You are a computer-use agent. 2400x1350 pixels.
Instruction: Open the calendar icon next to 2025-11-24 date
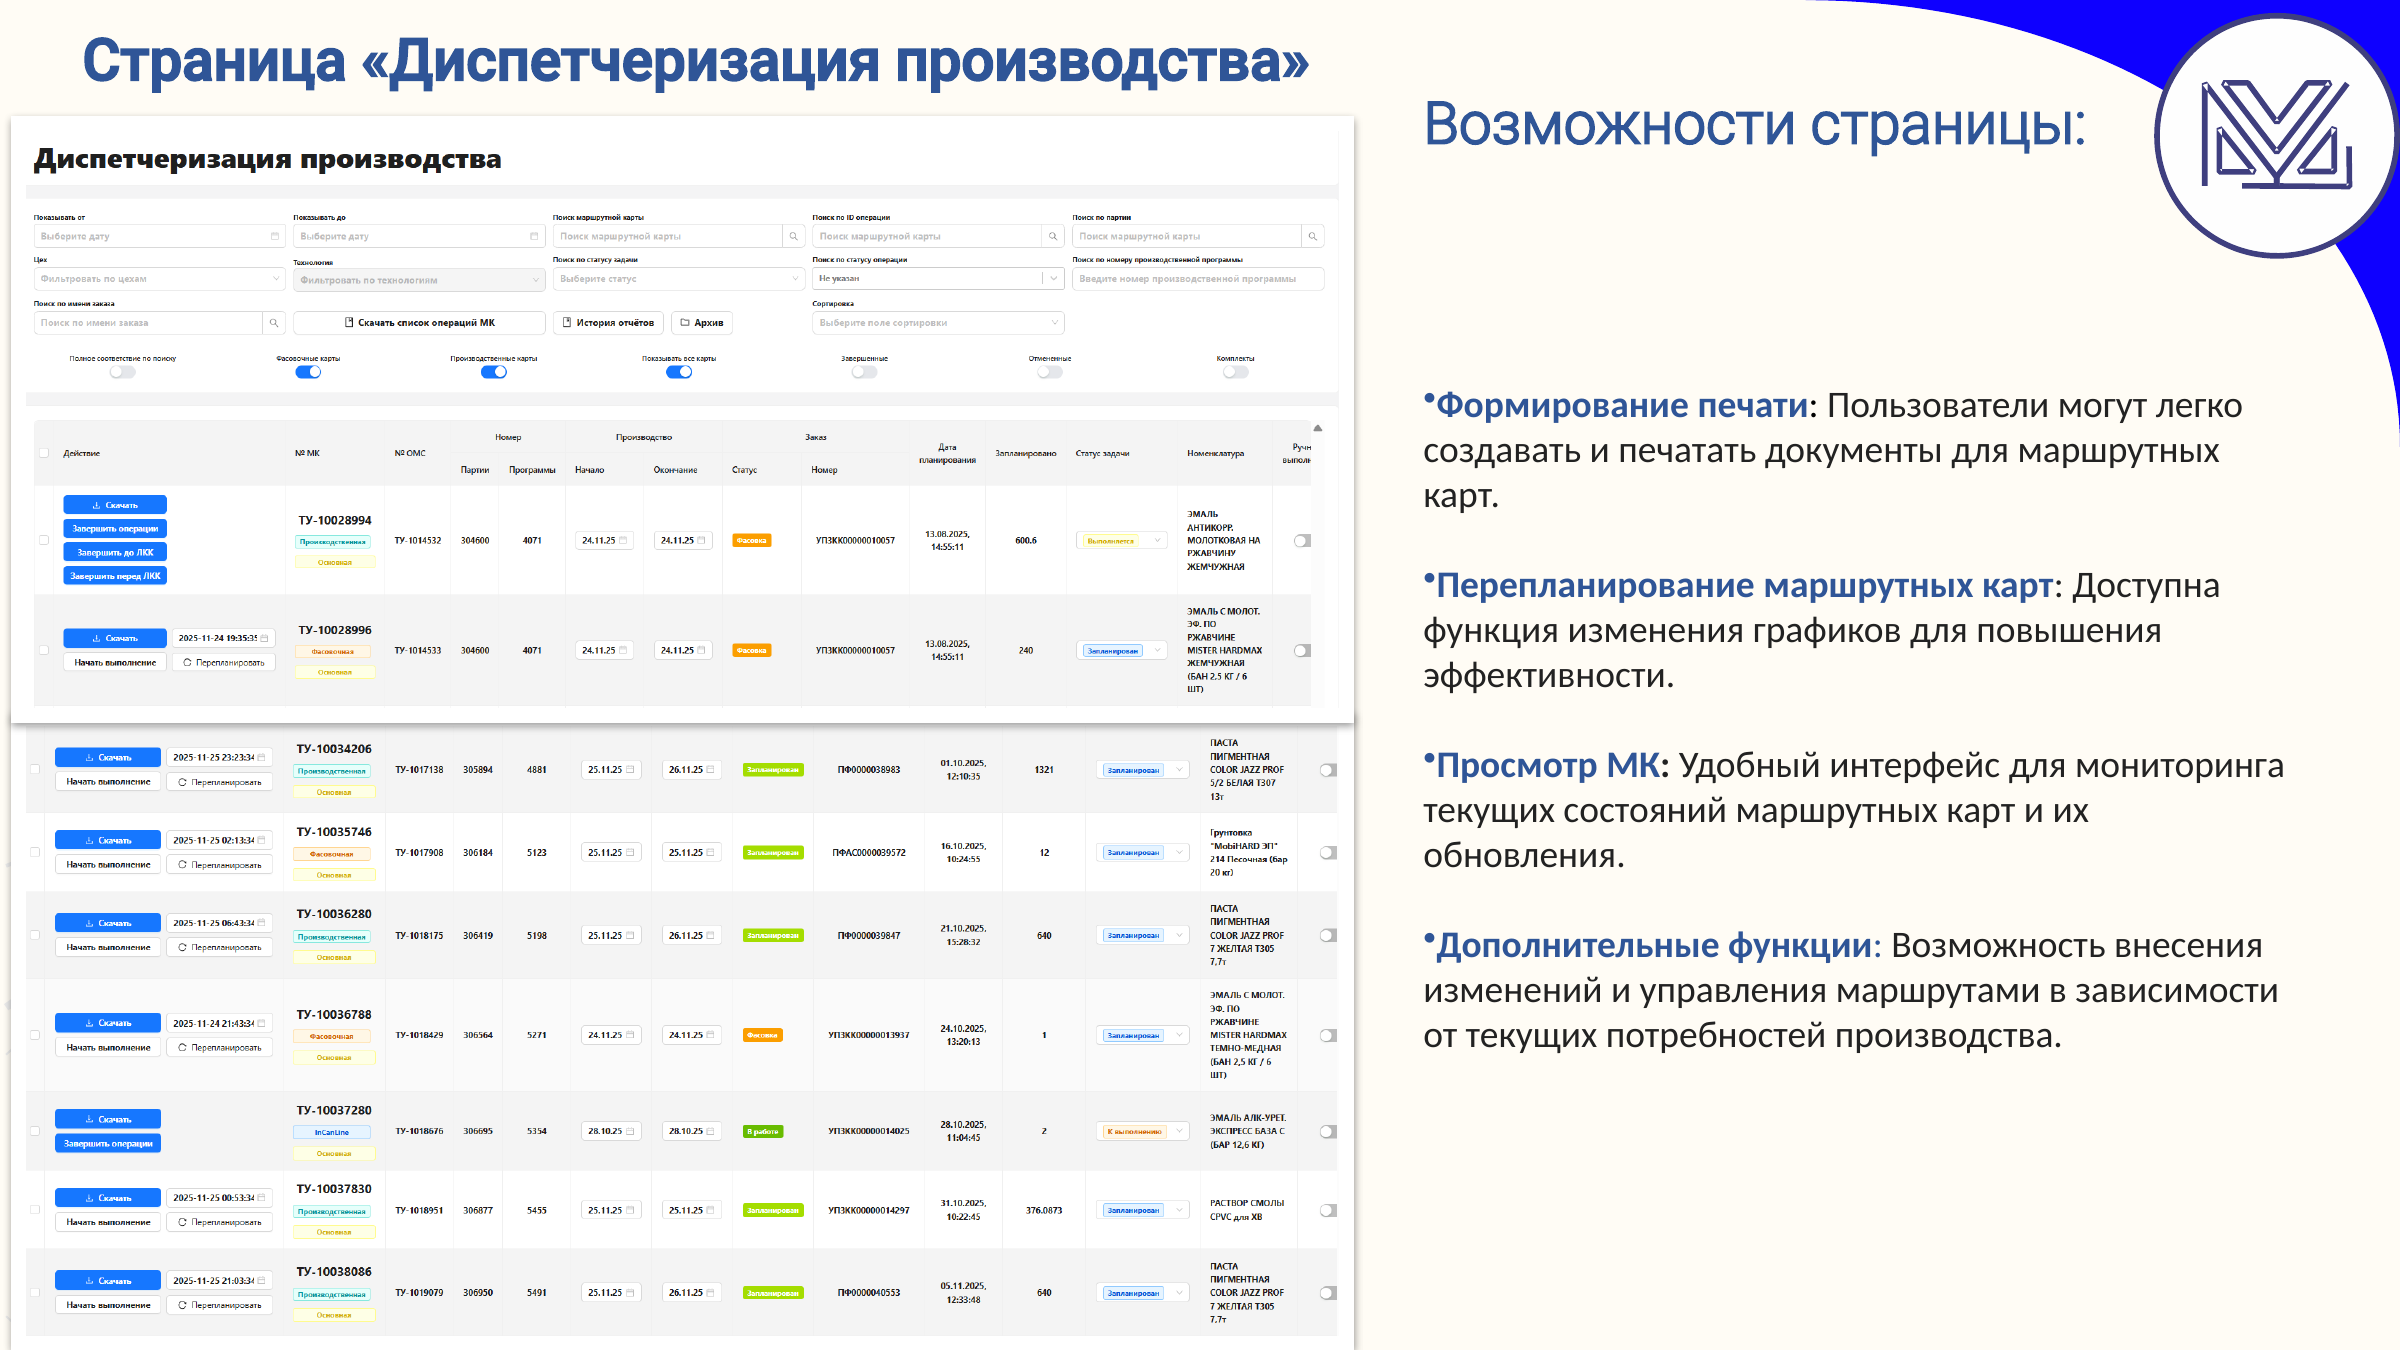[265, 638]
